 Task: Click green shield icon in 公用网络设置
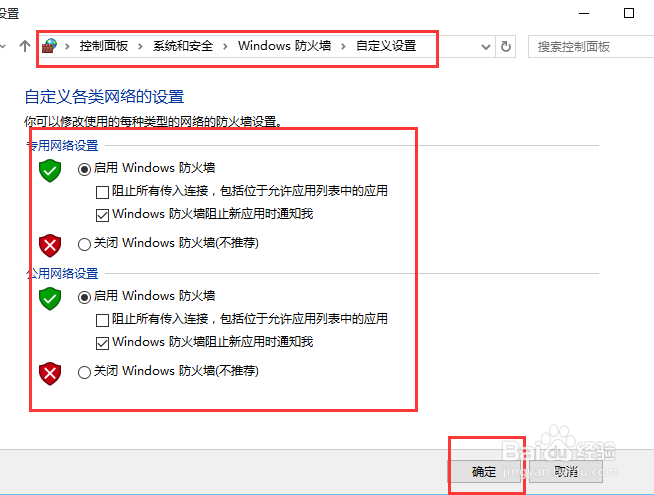50,299
